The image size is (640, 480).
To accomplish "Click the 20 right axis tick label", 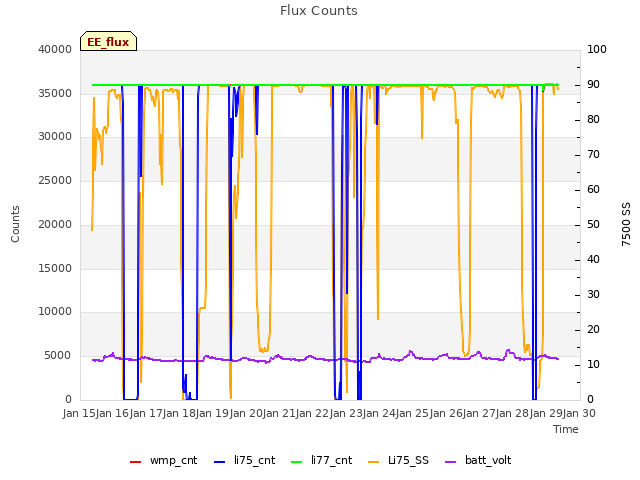I will [593, 330].
